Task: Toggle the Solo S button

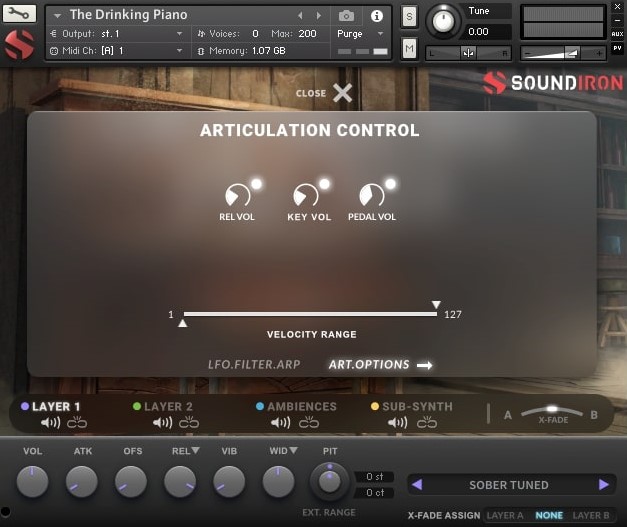Action: pos(409,16)
